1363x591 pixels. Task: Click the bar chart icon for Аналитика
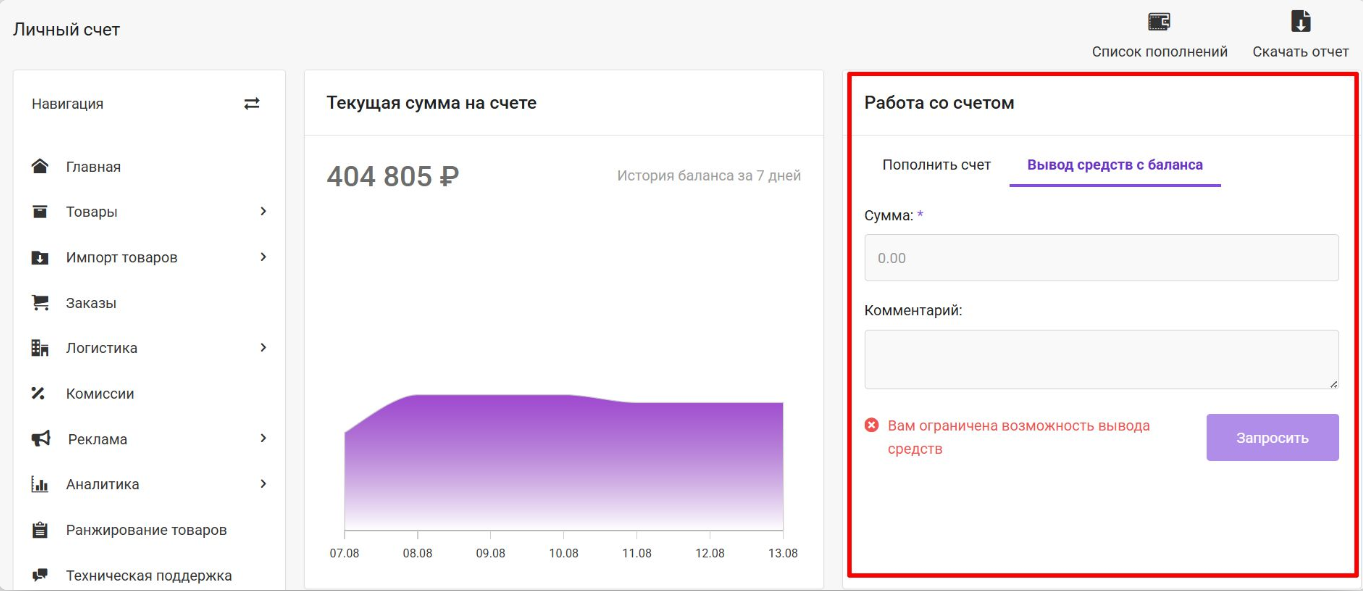coord(40,485)
